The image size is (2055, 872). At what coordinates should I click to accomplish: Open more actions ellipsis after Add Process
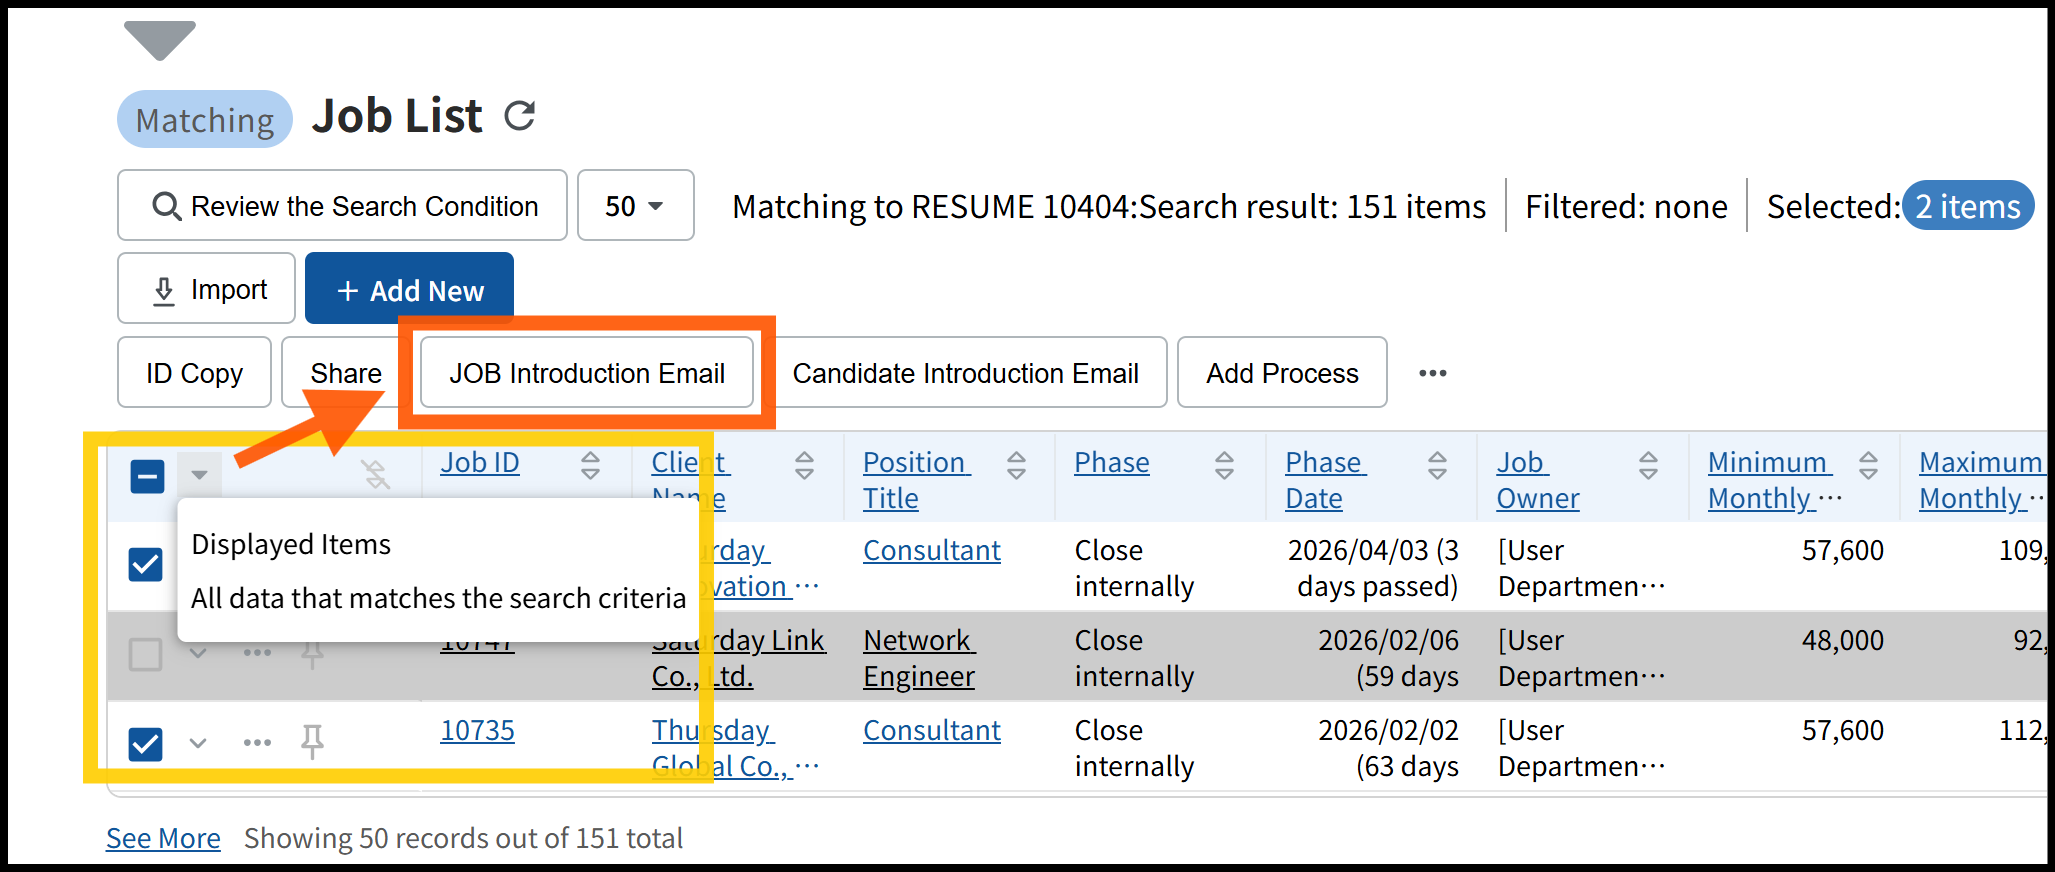tap(1432, 373)
